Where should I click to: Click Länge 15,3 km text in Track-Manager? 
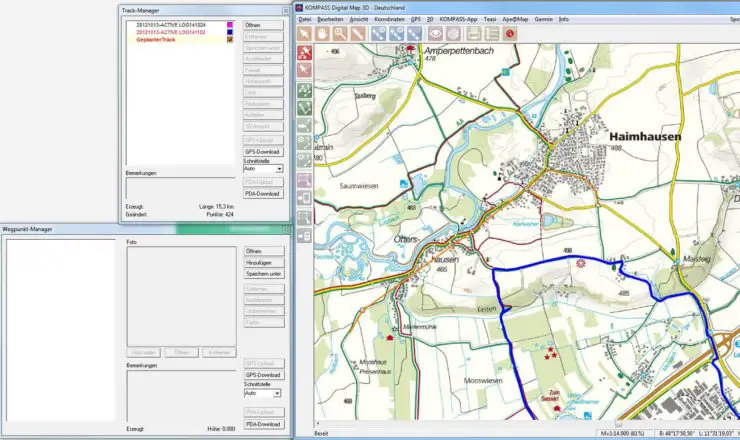(x=217, y=207)
